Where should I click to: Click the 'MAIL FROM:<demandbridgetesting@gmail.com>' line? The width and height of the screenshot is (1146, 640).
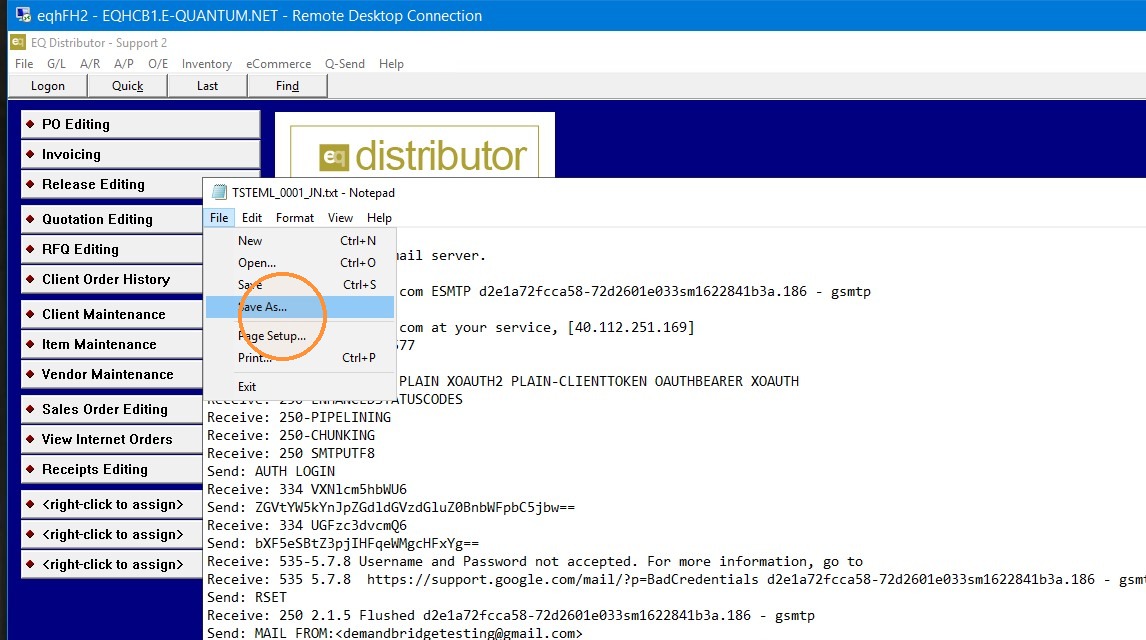pyautogui.click(x=395, y=633)
